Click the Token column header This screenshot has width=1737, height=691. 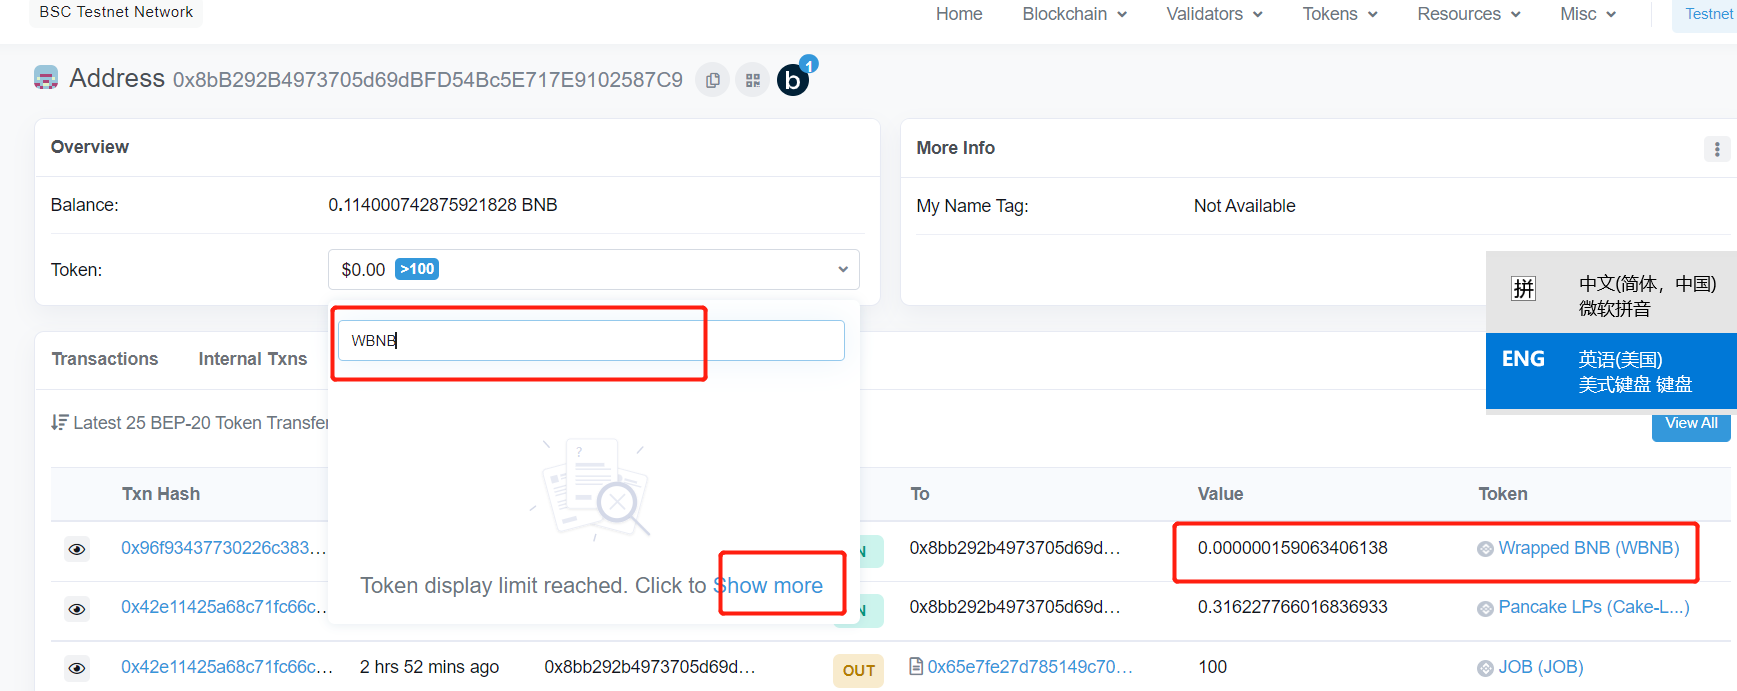coord(1503,494)
